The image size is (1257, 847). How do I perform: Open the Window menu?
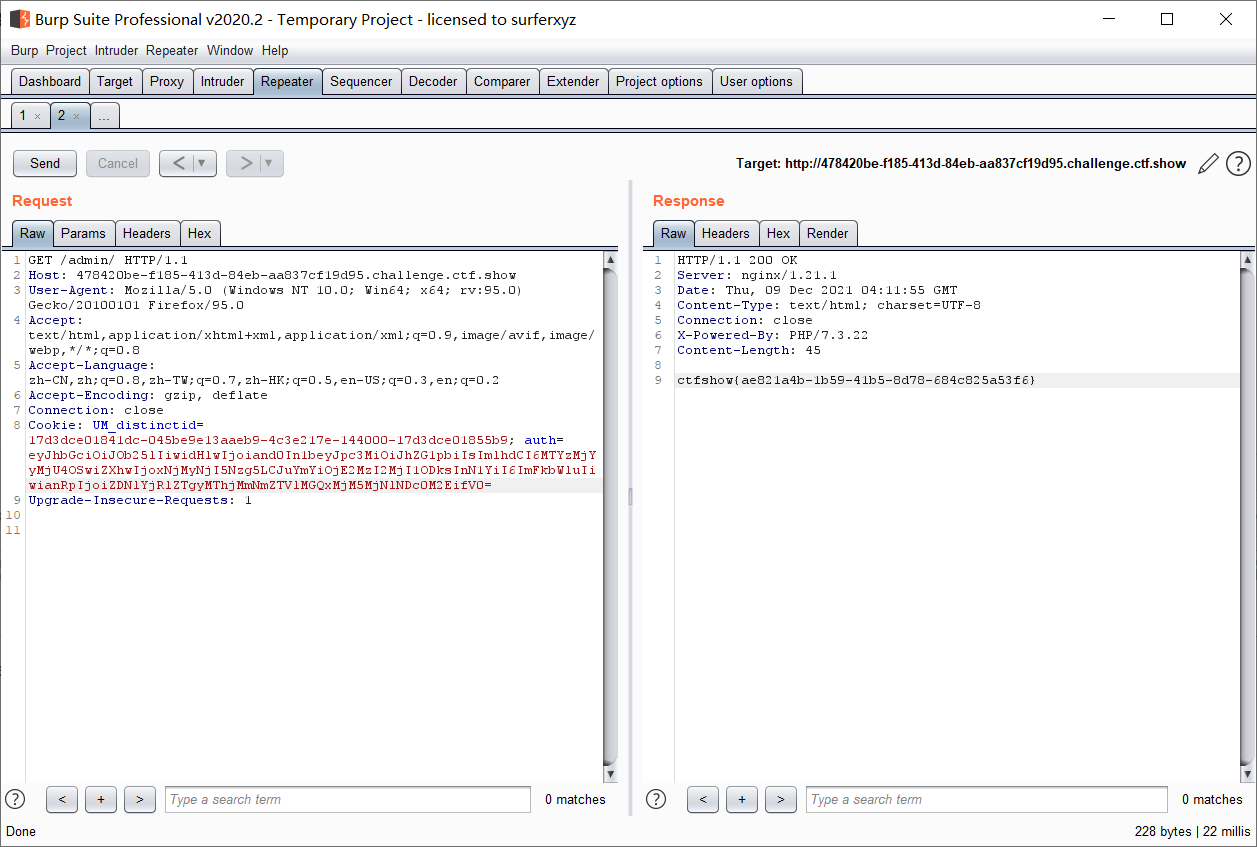[x=230, y=50]
